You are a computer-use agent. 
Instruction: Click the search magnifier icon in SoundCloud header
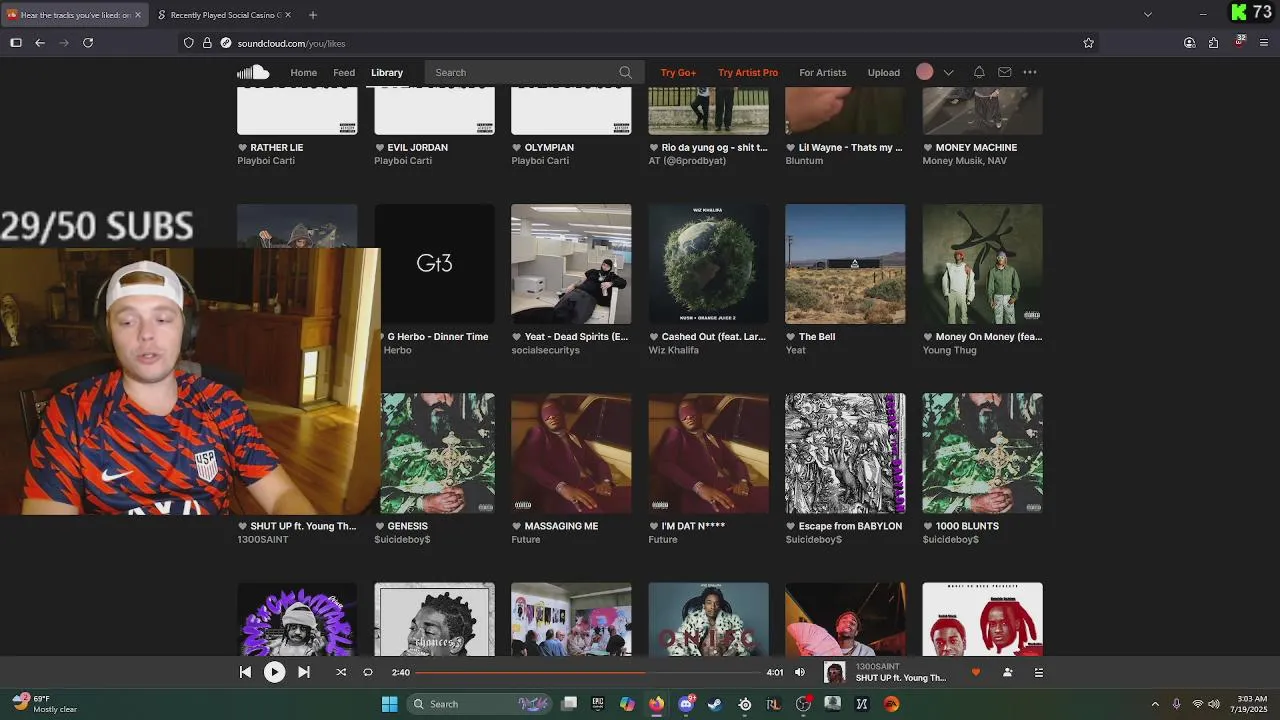pyautogui.click(x=625, y=72)
